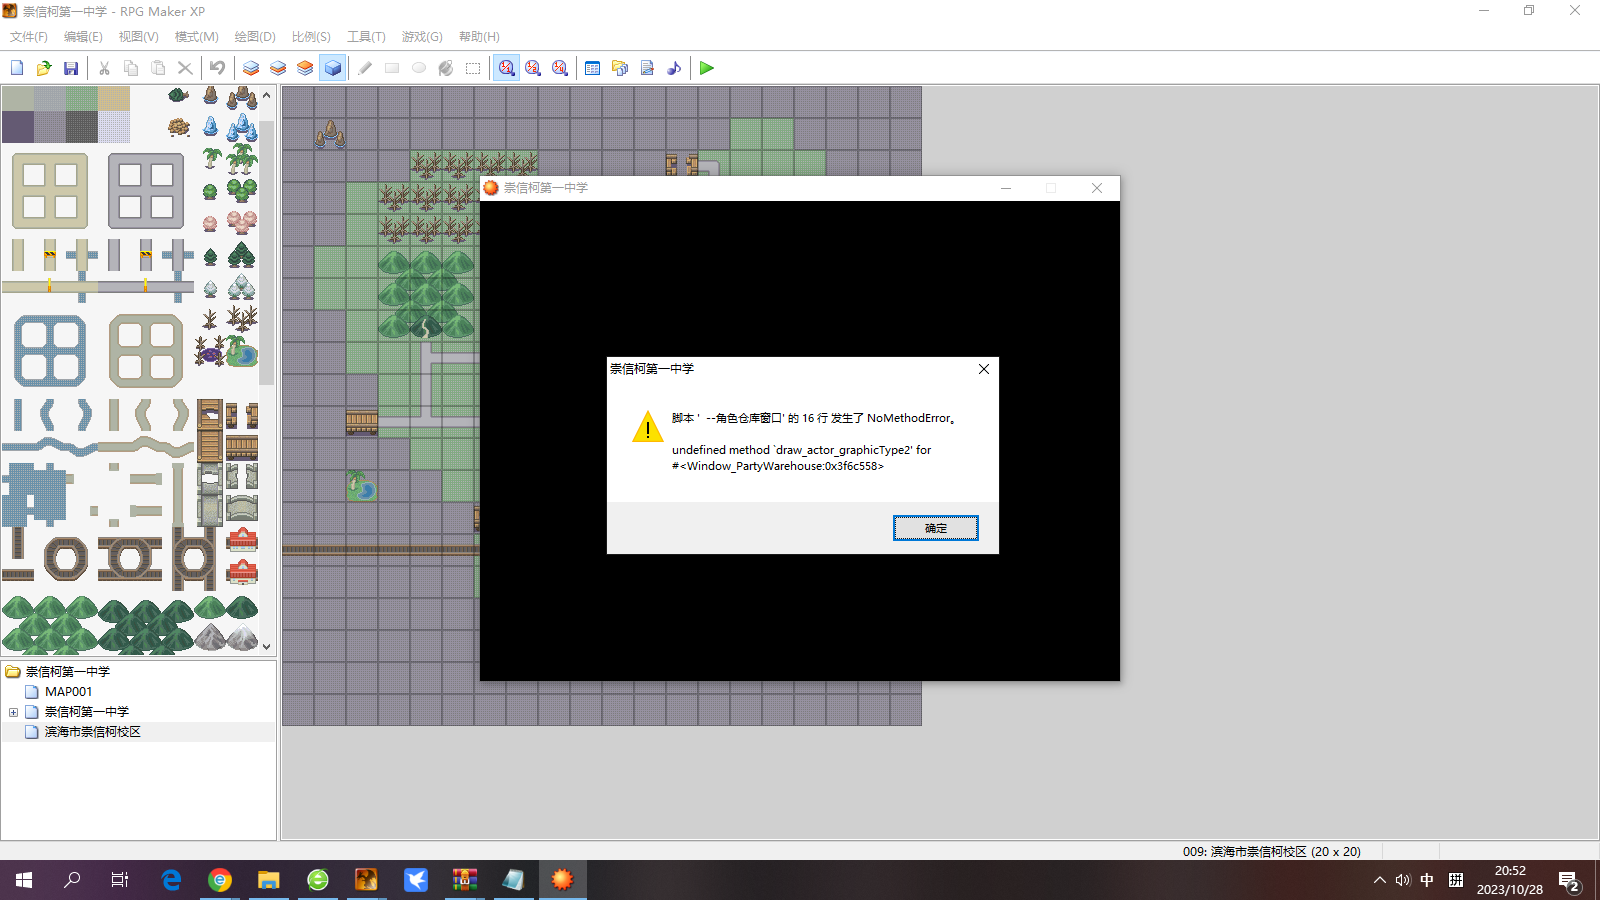The height and width of the screenshot is (900, 1600).
Task: Pick the tan sand tile swatch
Action: click(114, 98)
